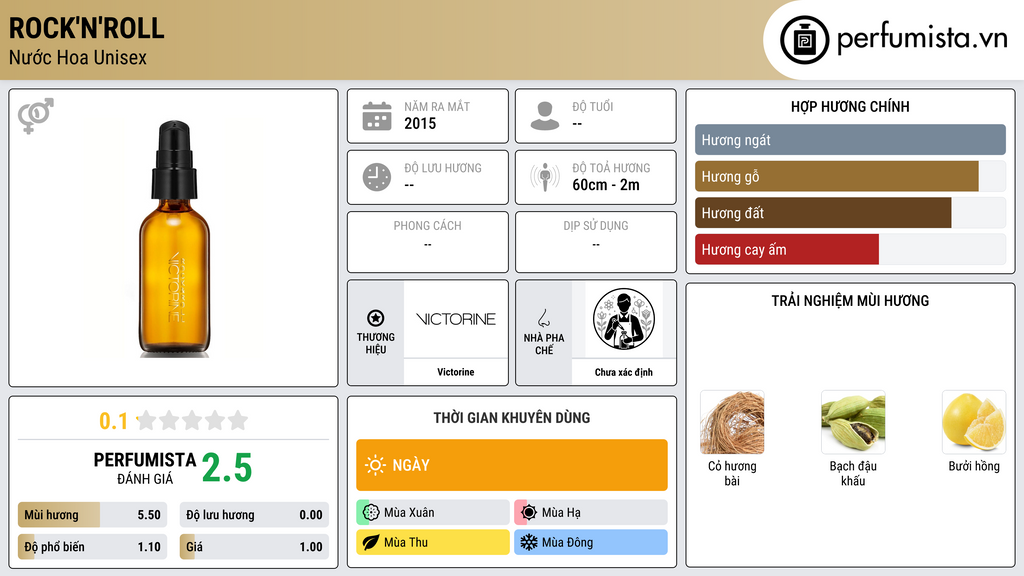Screen dimensions: 1024x576
Task: Click the Hương đất earthy accord bar
Action: (x=850, y=213)
